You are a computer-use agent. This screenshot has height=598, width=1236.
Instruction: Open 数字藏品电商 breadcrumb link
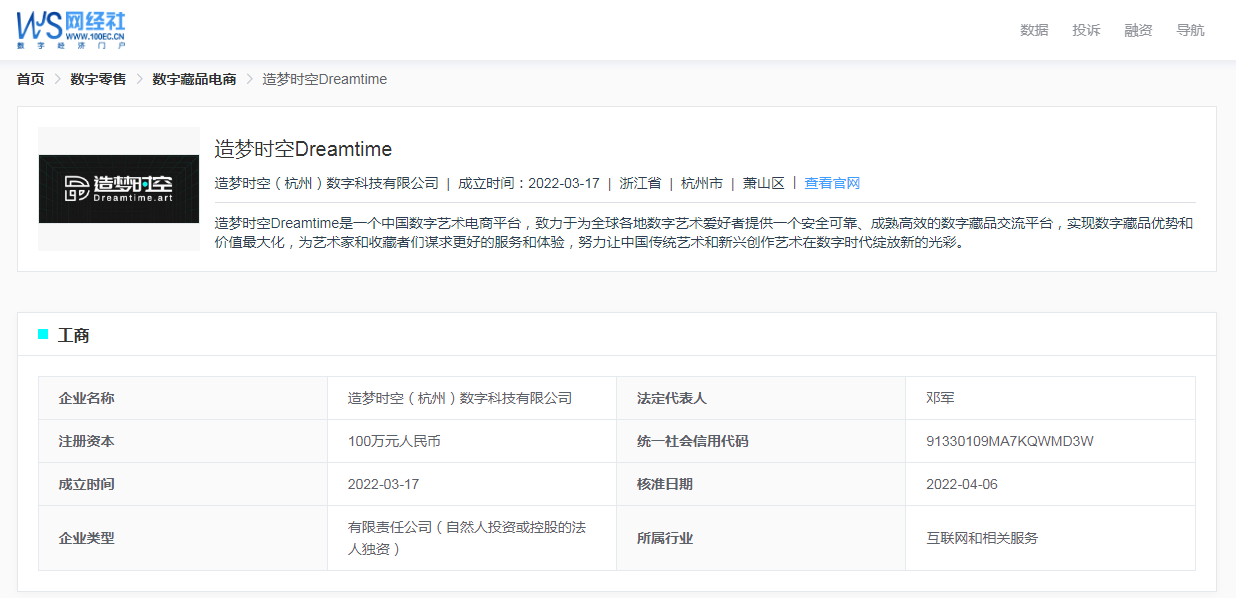pyautogui.click(x=194, y=79)
